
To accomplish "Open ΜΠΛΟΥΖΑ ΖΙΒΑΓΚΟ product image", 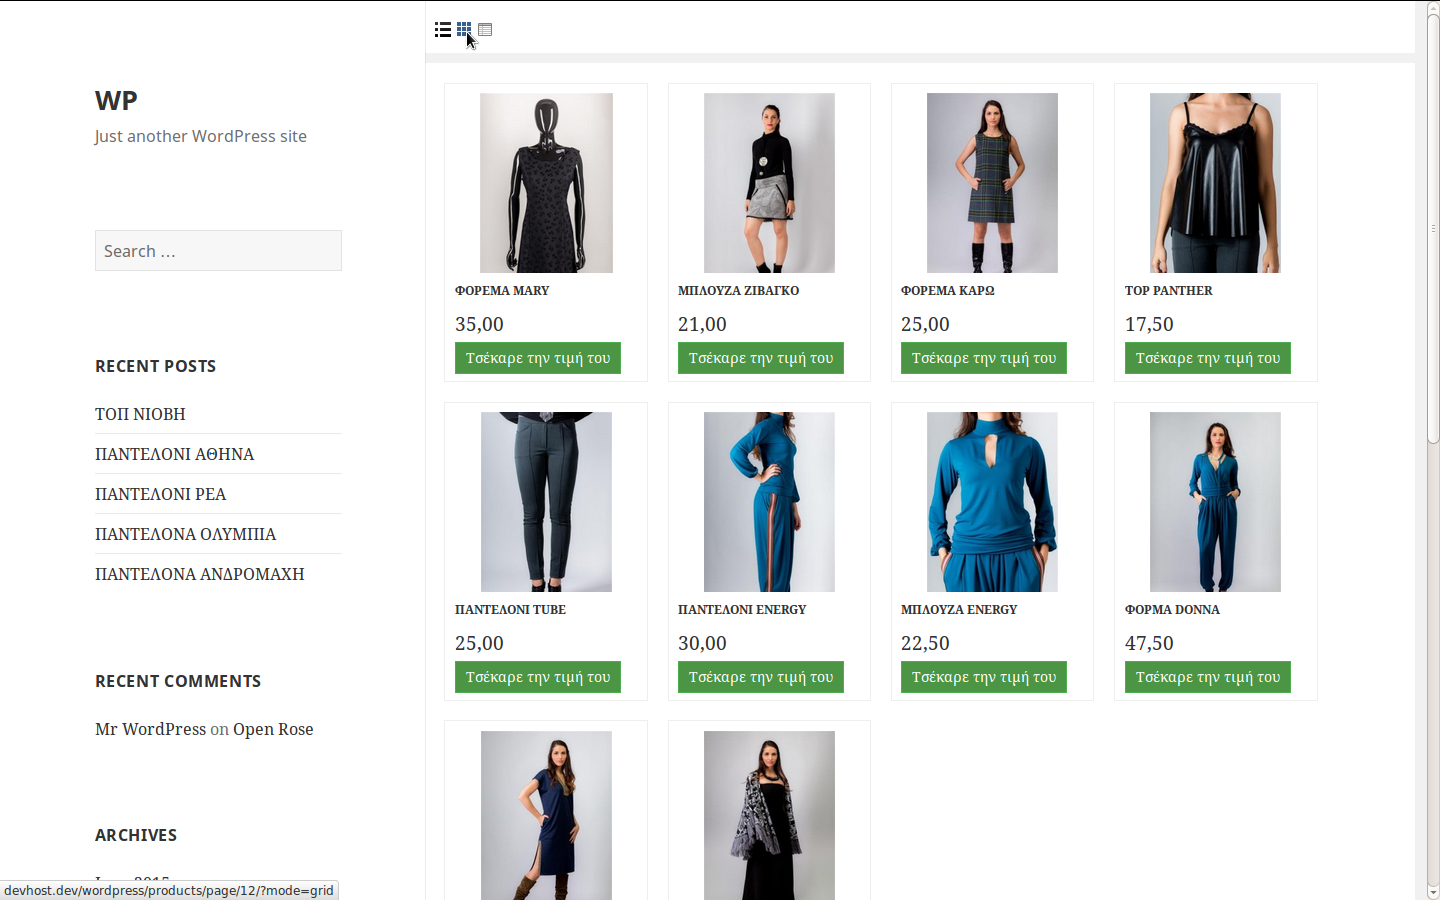I will [x=769, y=183].
